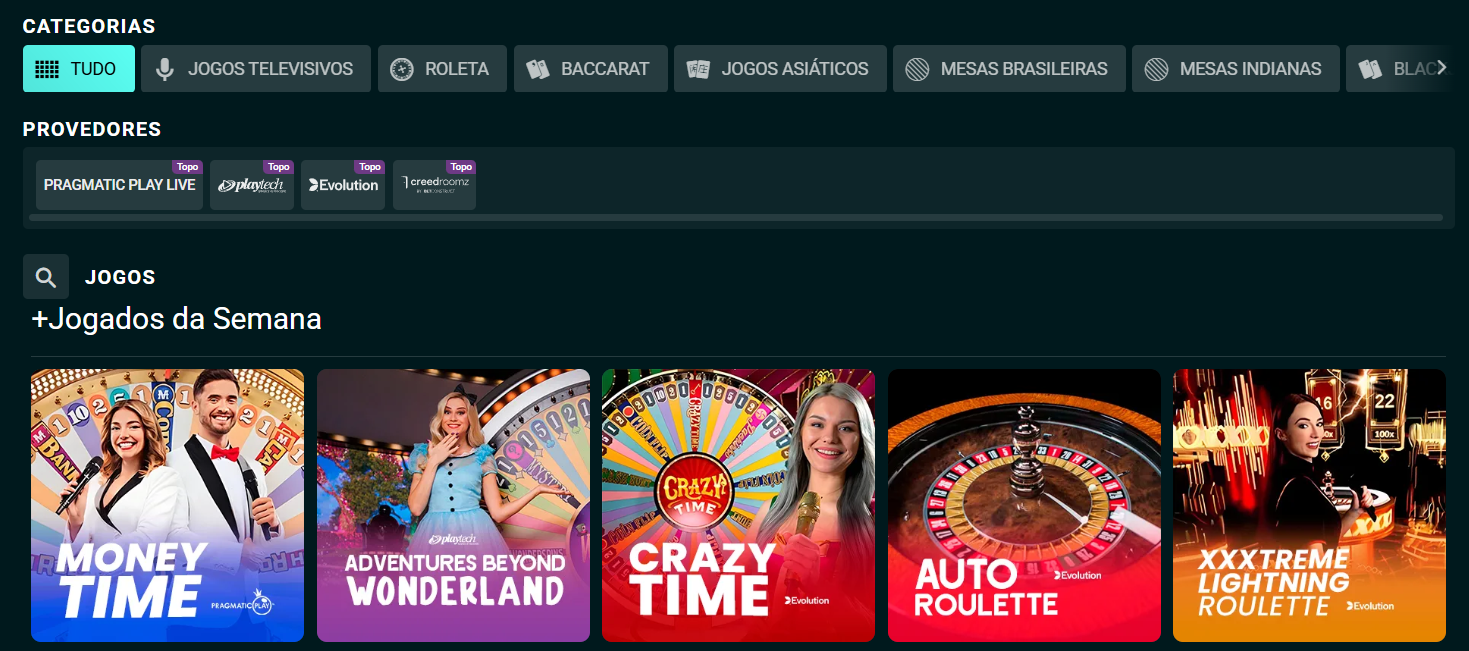Select the TUDO grid icon
This screenshot has height=651, width=1469.
pyautogui.click(x=48, y=68)
